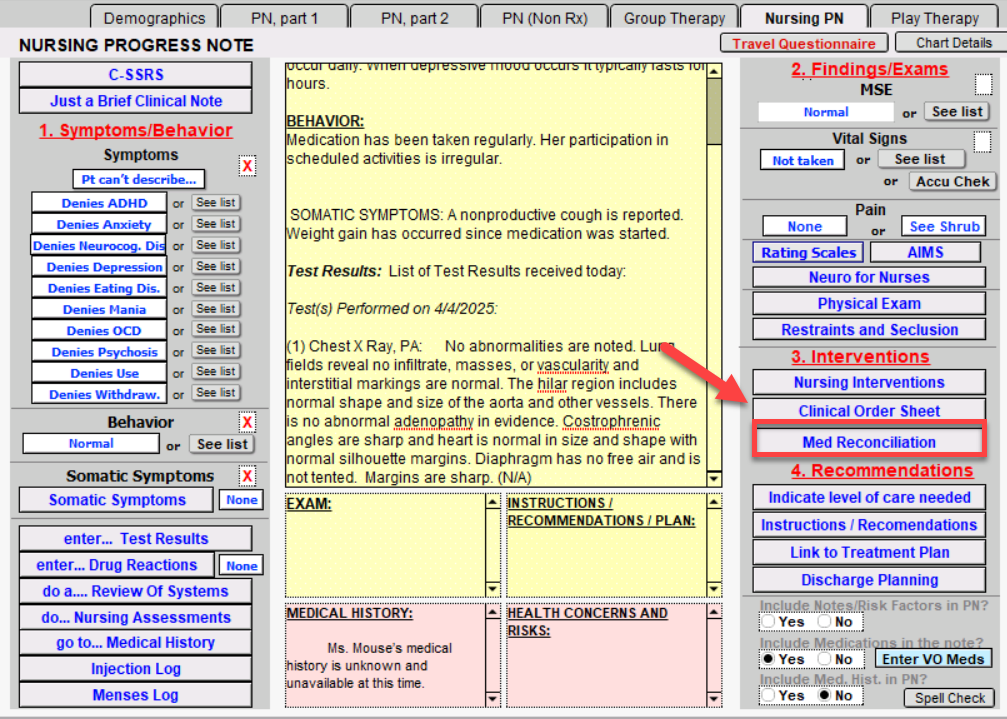Image resolution: width=1007 pixels, height=719 pixels.
Task: Open the Travel Questionnaire
Action: [804, 43]
